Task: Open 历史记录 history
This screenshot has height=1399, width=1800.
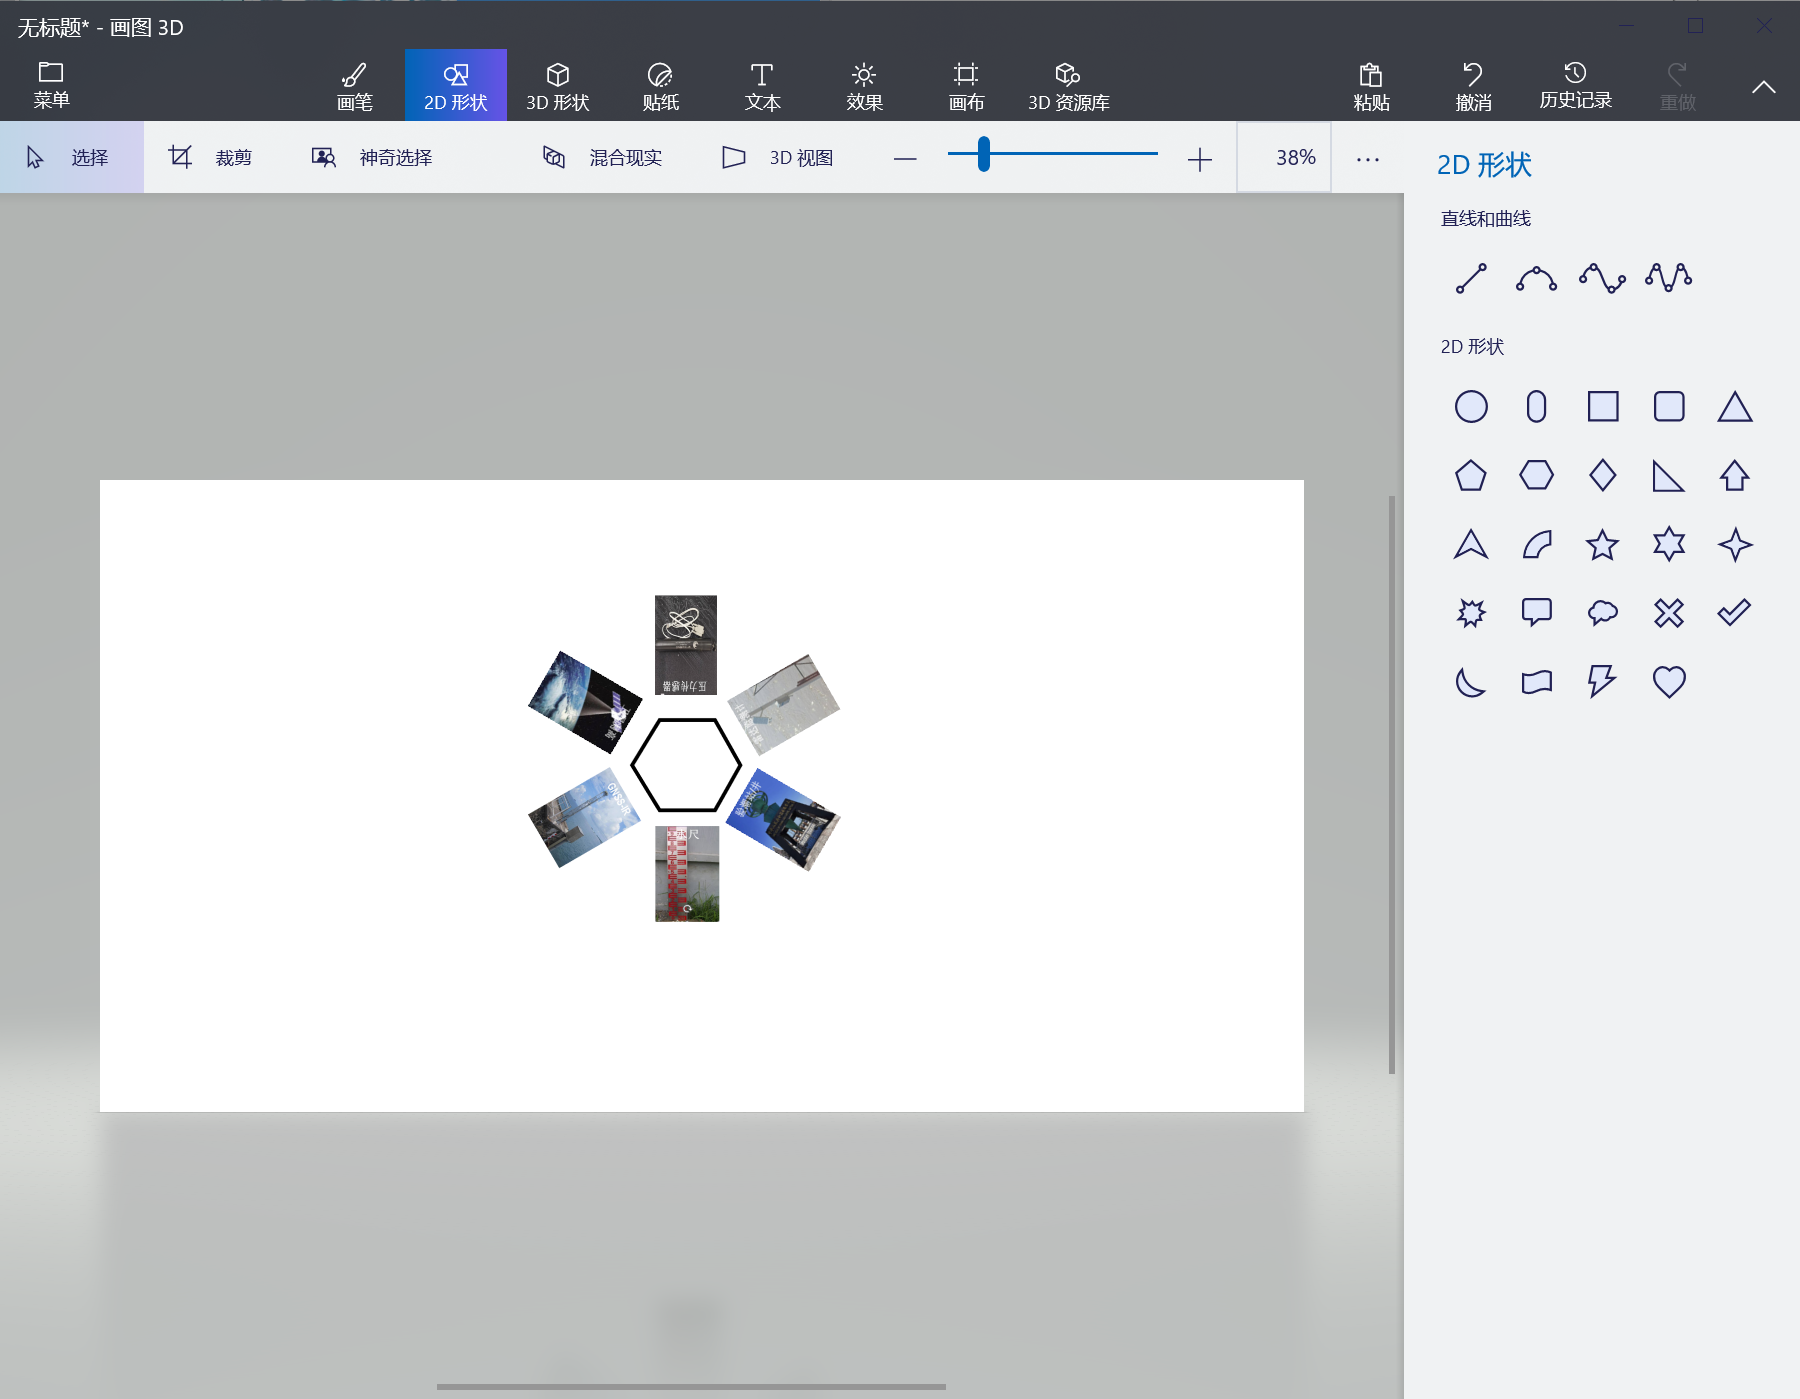Action: click(x=1575, y=86)
